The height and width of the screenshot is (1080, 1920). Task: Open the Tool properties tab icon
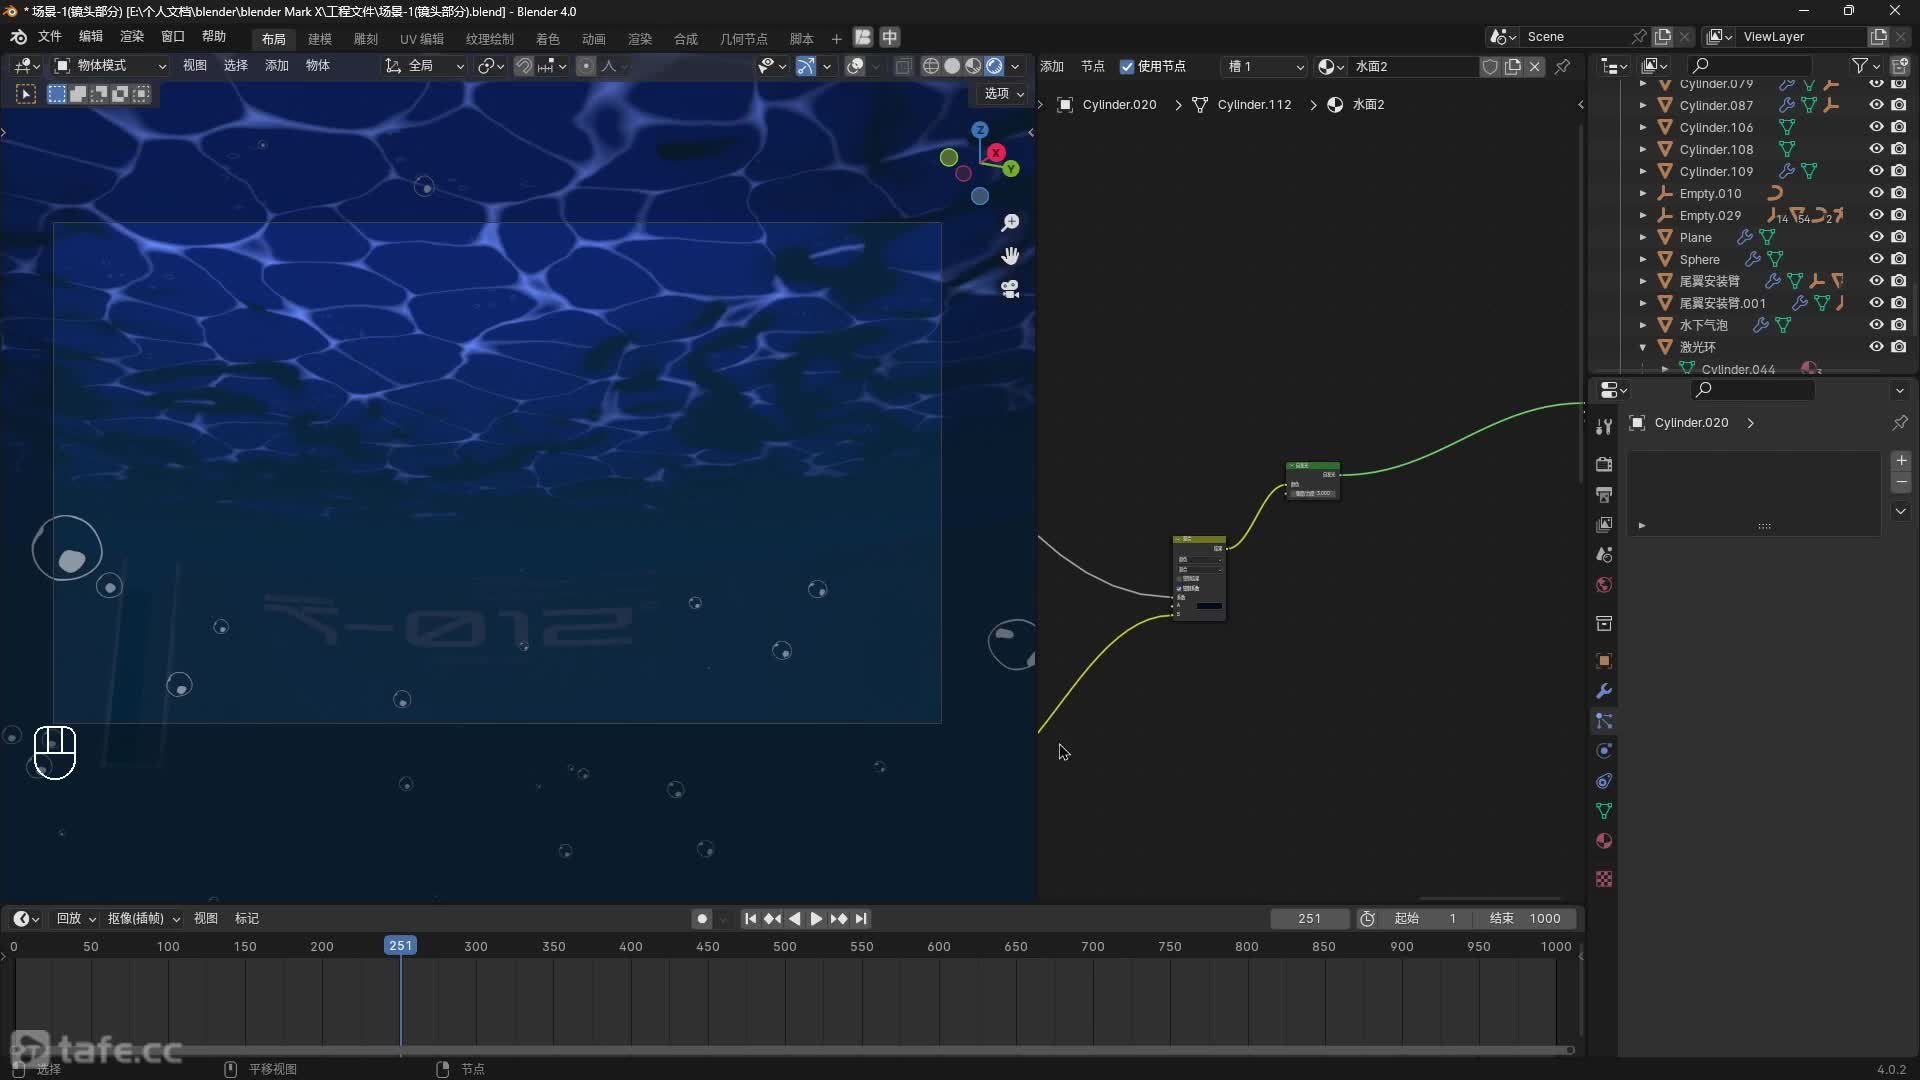1604,427
